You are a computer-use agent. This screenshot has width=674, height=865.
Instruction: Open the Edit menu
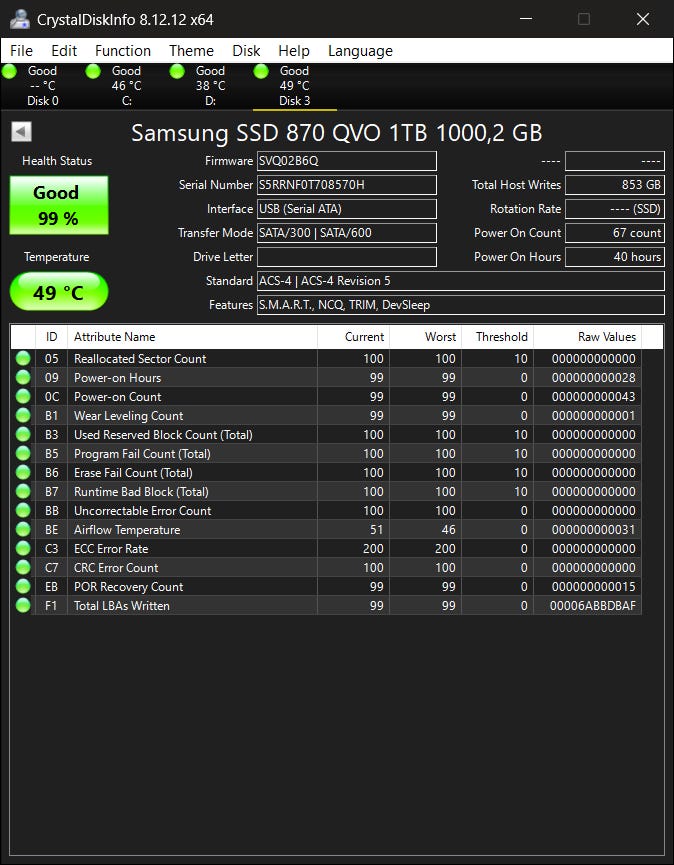click(x=64, y=51)
